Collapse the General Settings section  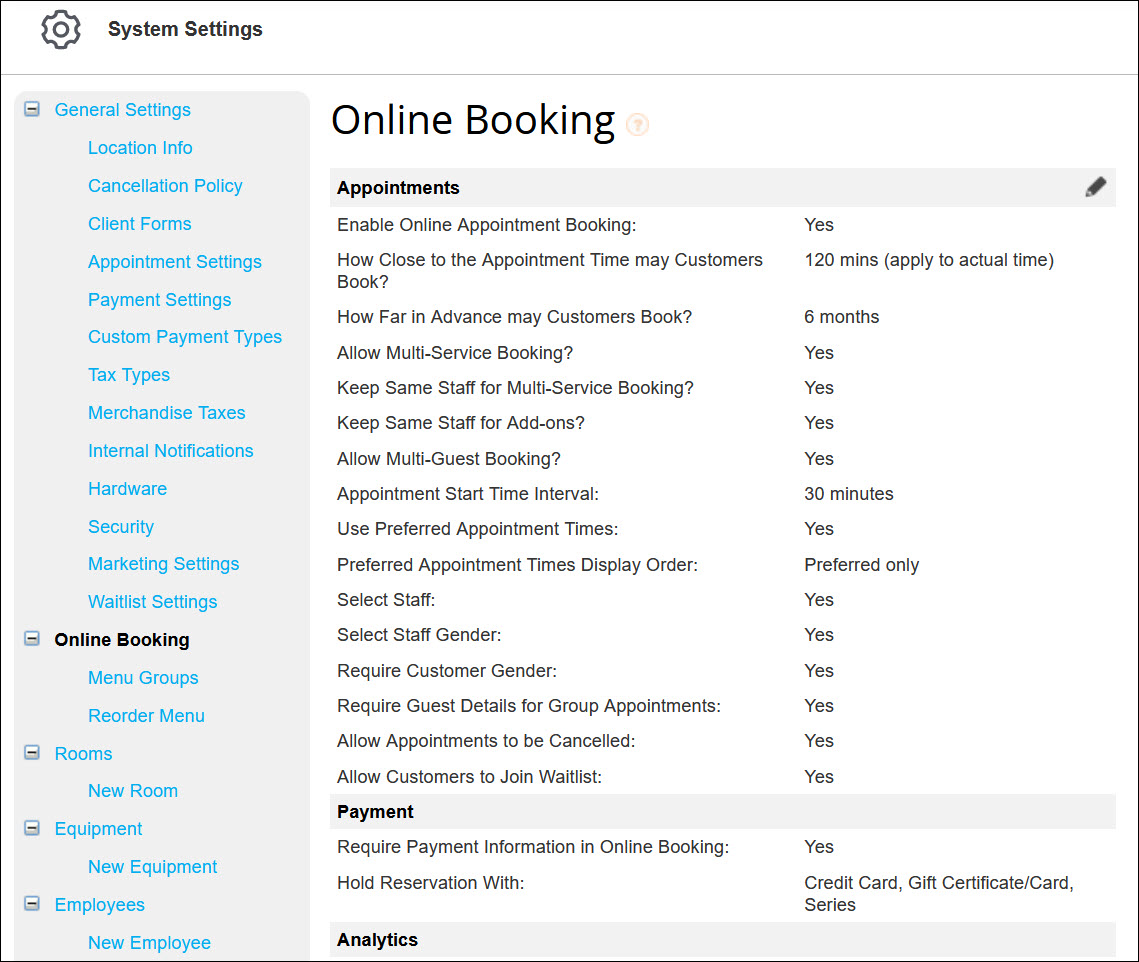(31, 108)
